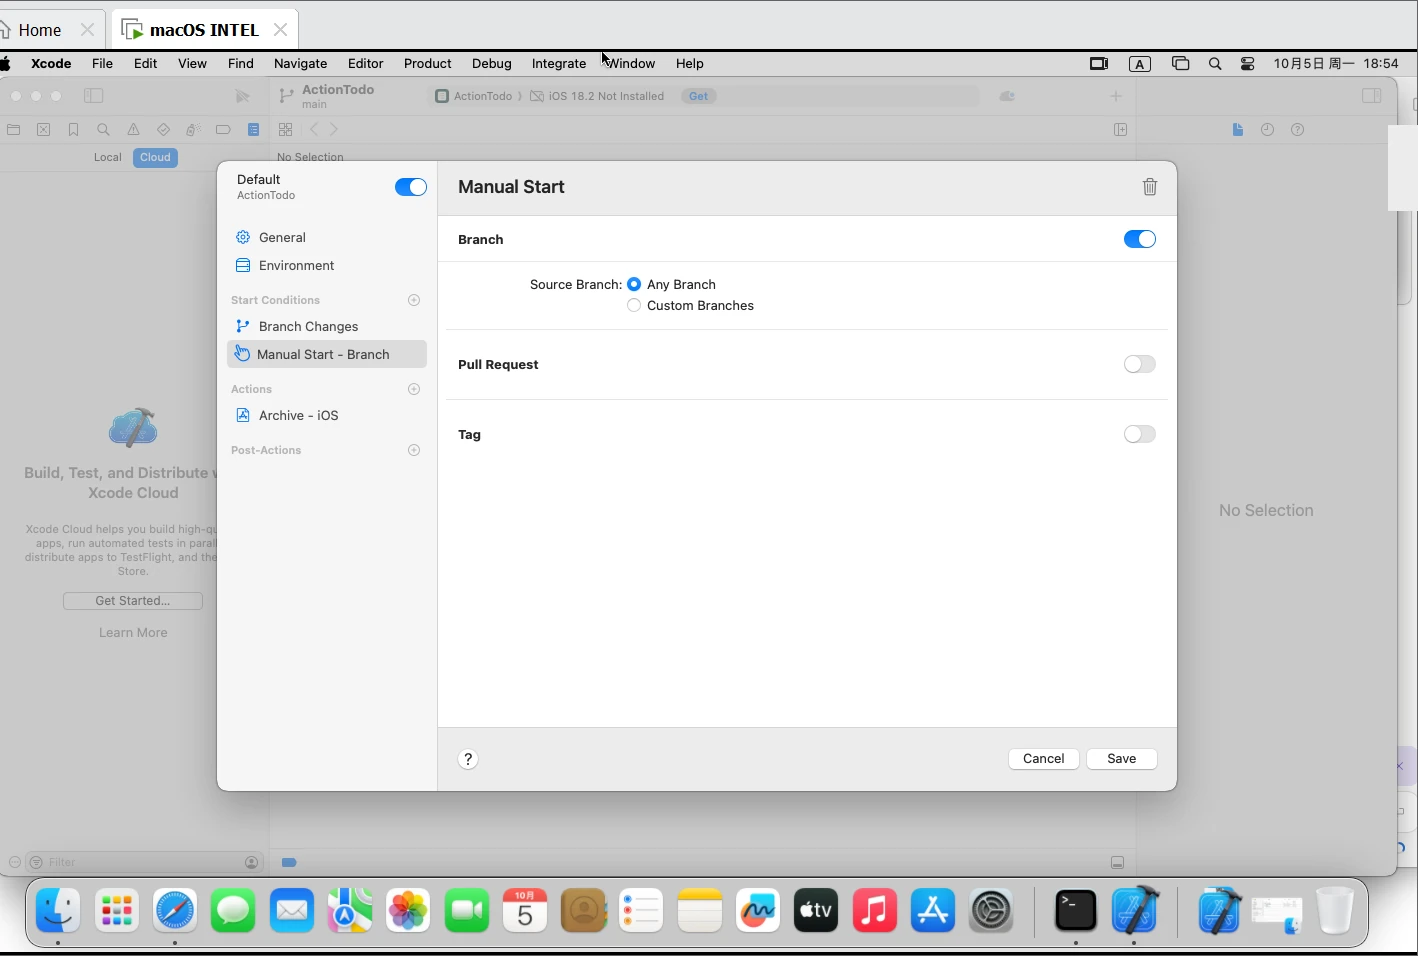The image size is (1418, 956).
Task: Launch Safari from the Dock
Action: pyautogui.click(x=175, y=911)
